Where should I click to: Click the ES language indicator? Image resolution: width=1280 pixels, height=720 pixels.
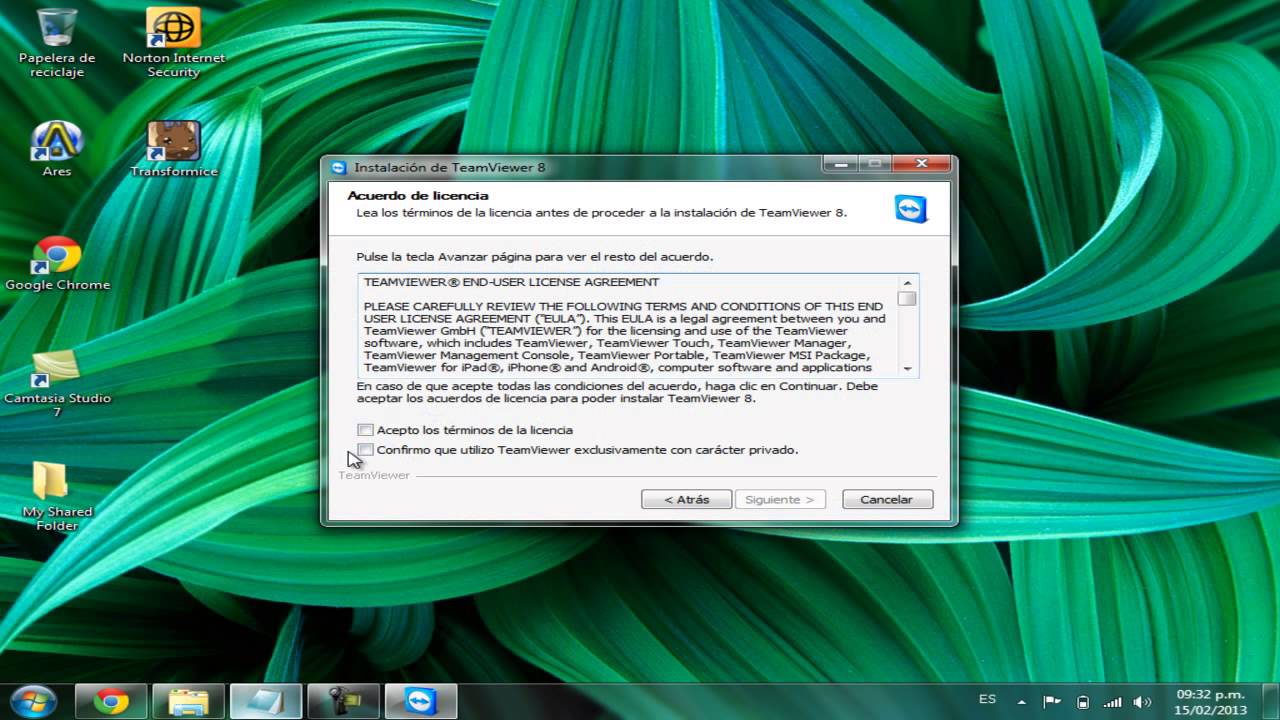(987, 699)
